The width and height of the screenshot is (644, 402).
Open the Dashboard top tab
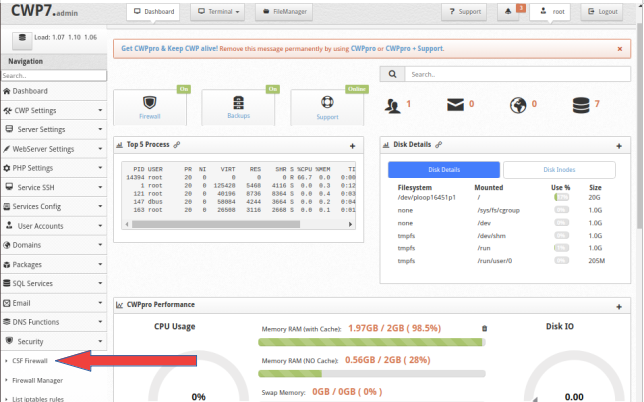pyautogui.click(x=153, y=11)
